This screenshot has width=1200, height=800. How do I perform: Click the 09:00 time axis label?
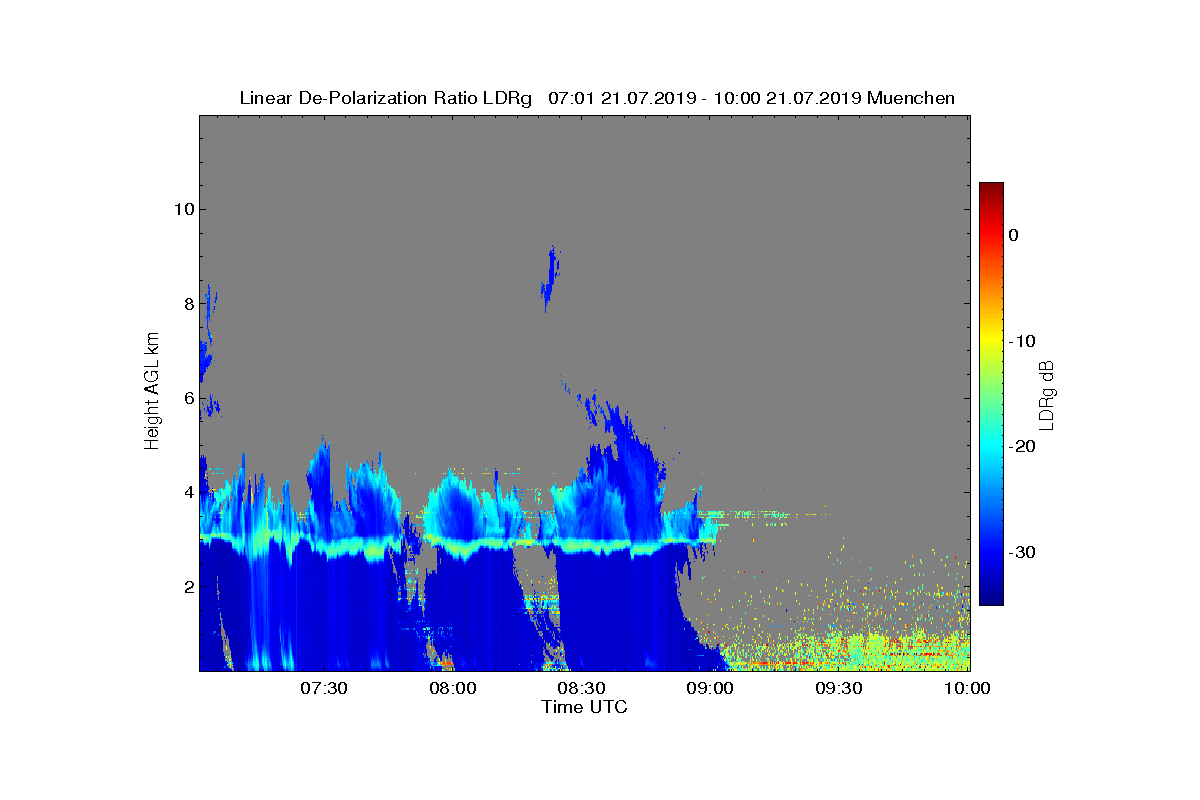point(711,688)
